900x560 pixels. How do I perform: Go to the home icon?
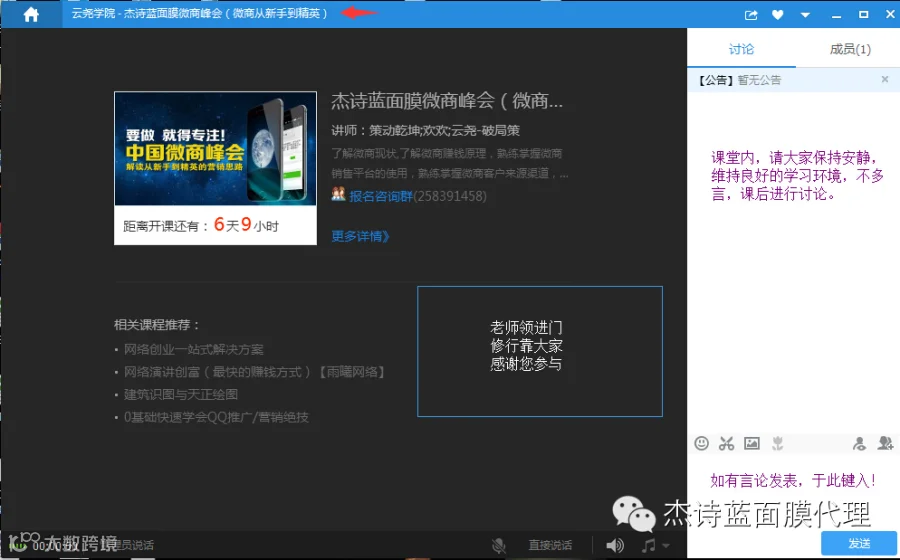pyautogui.click(x=31, y=14)
